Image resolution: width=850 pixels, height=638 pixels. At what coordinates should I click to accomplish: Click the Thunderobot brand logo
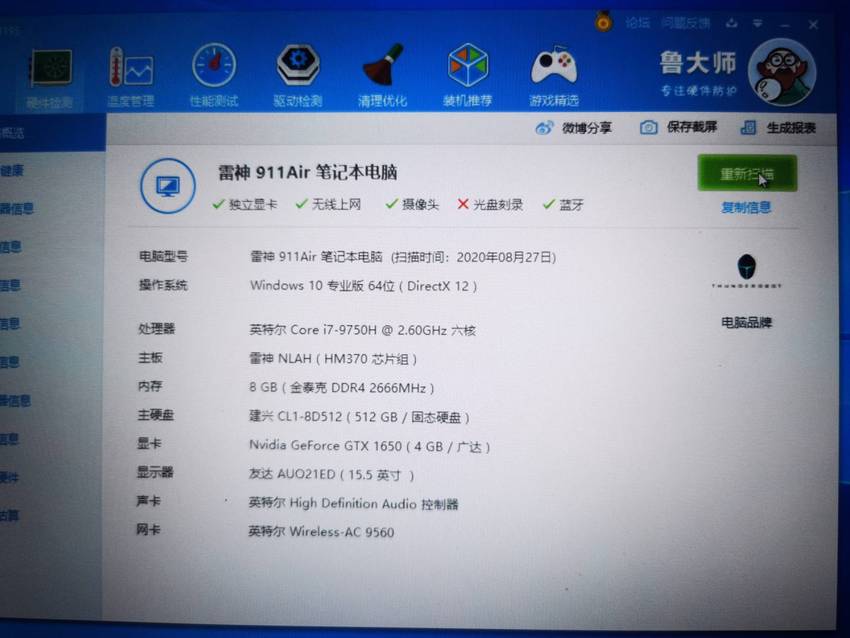pyautogui.click(x=746, y=270)
